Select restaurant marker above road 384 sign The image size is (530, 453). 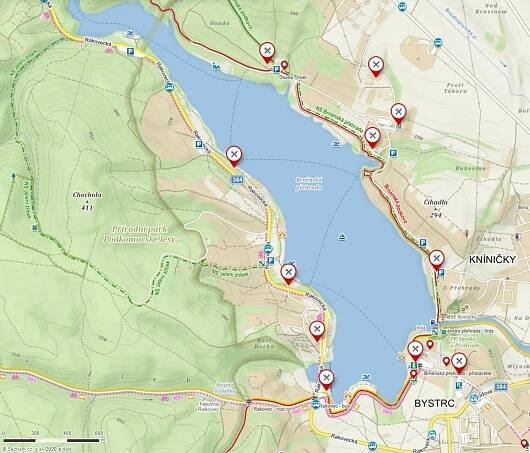[234, 156]
